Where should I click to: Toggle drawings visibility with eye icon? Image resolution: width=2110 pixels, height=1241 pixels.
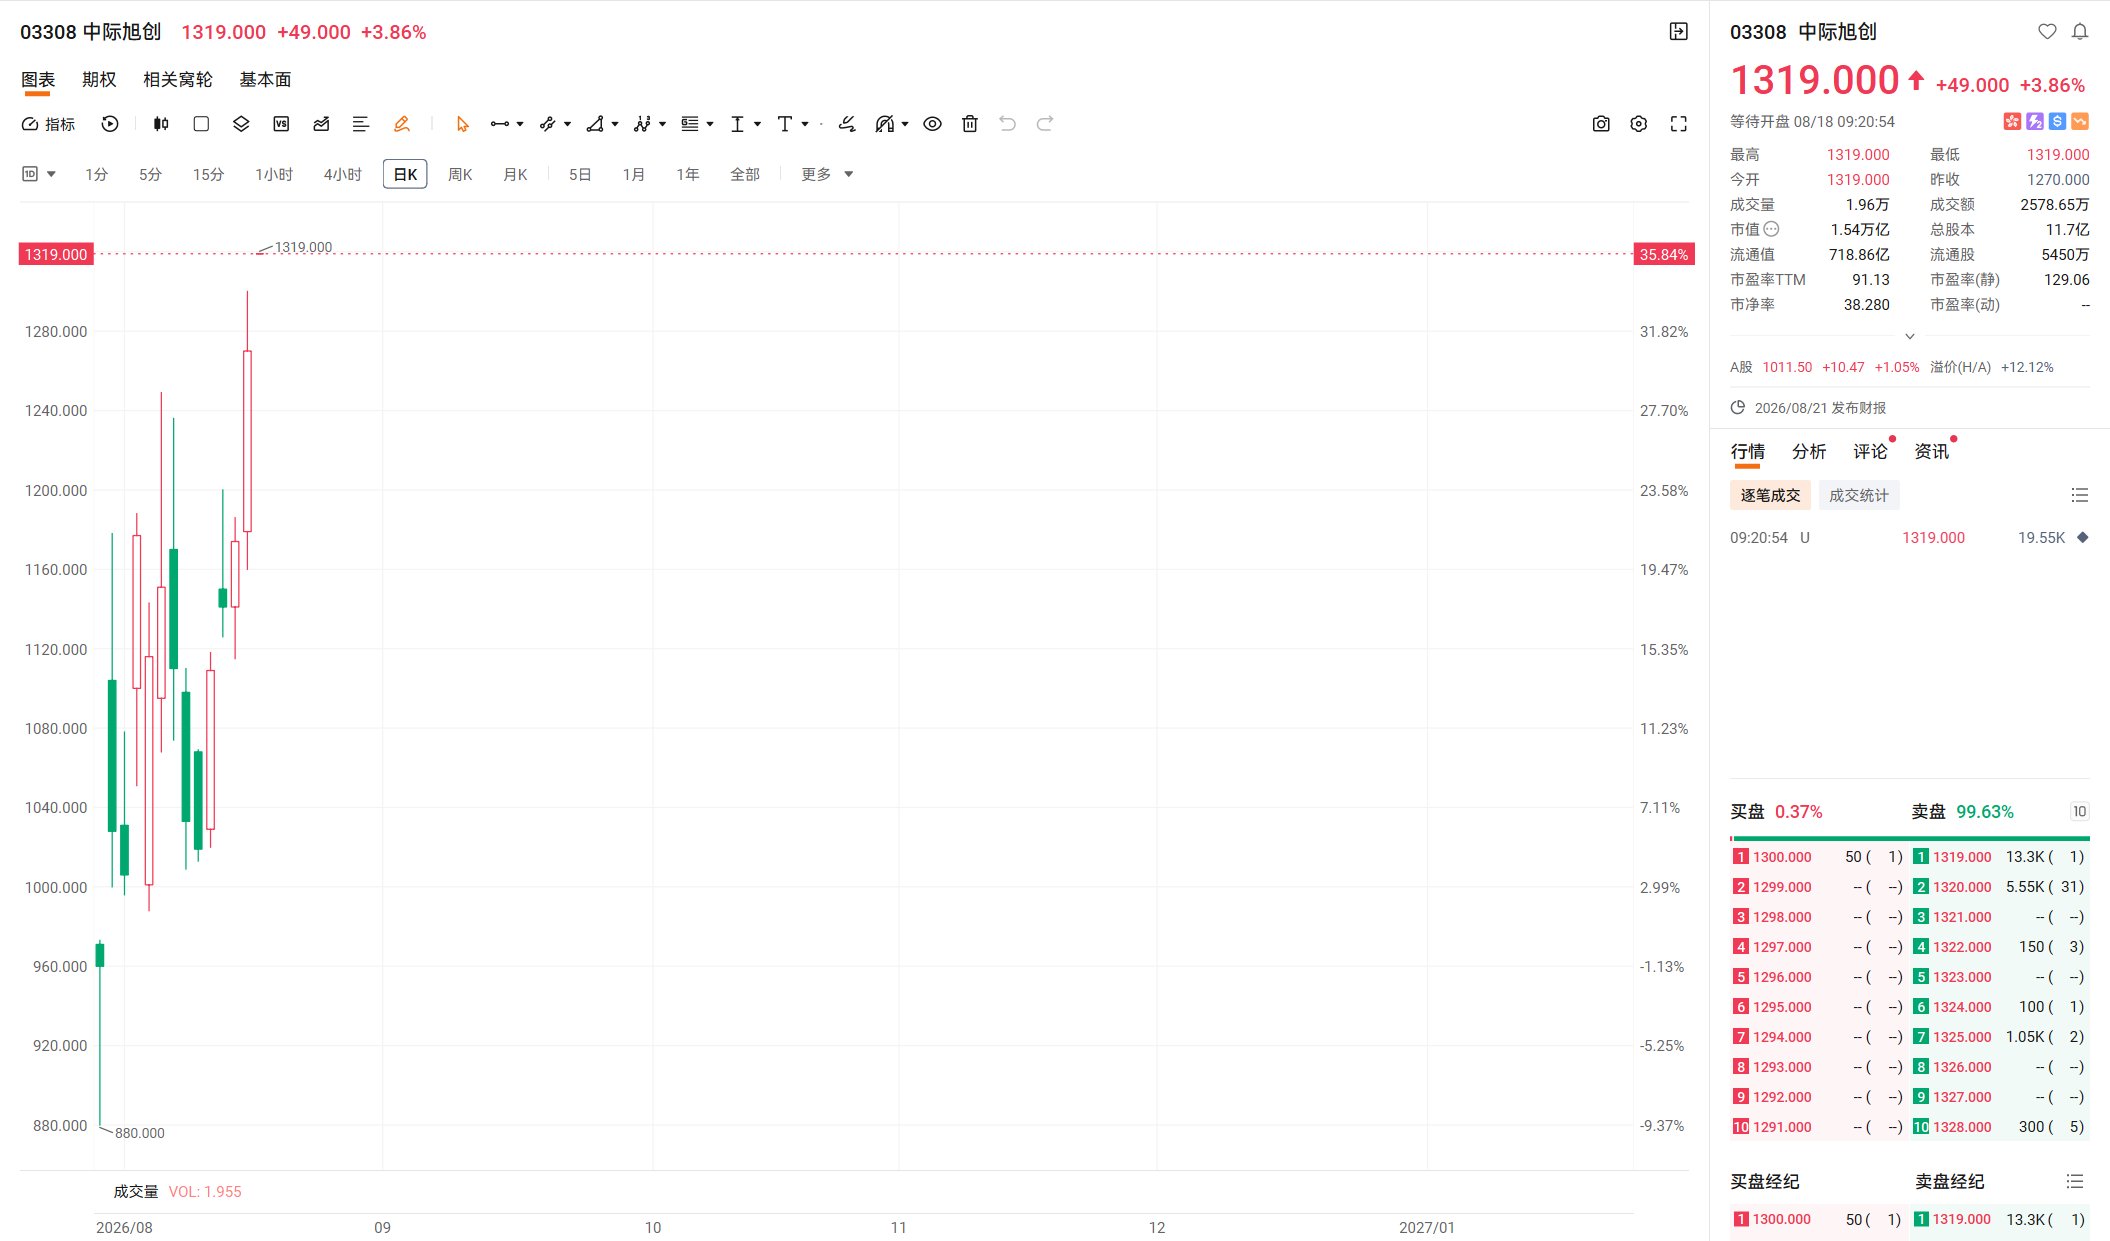932,124
